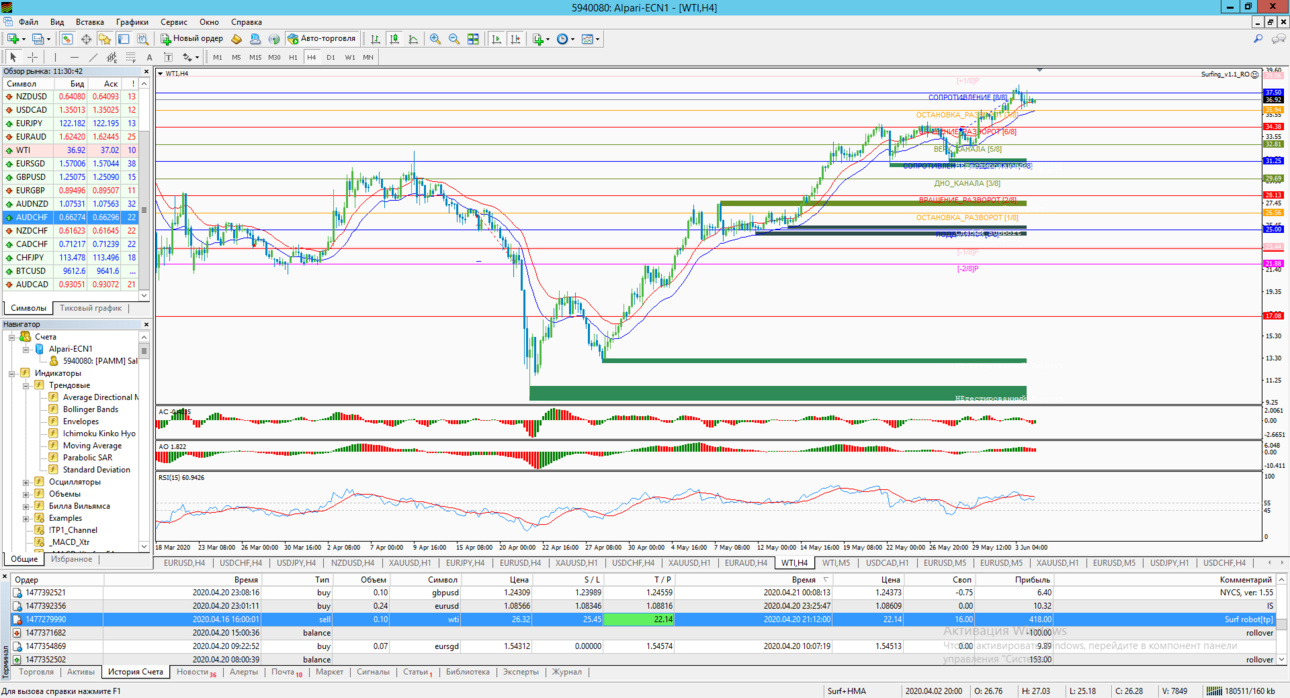1290x698 pixels.
Task: Open the New Chart toolbar icon
Action: pyautogui.click(x=12, y=39)
